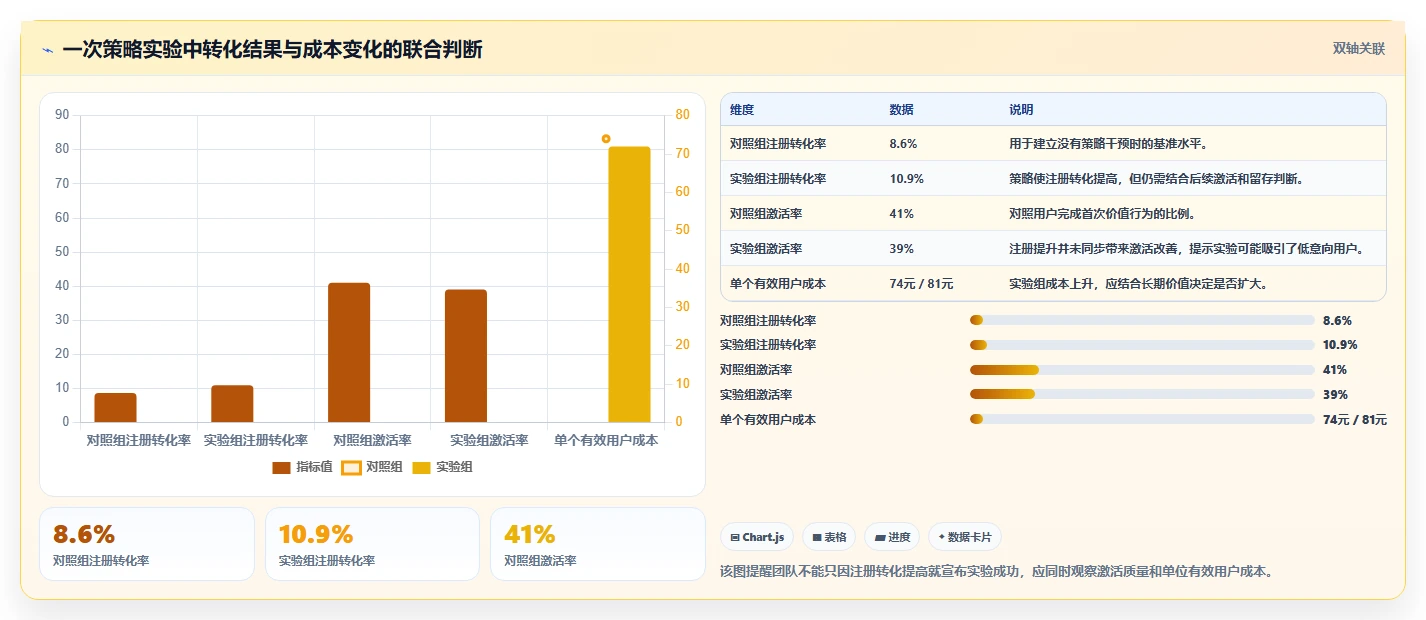Toggle the 对照组 legend series
1426x620 pixels.
pyautogui.click(x=372, y=467)
